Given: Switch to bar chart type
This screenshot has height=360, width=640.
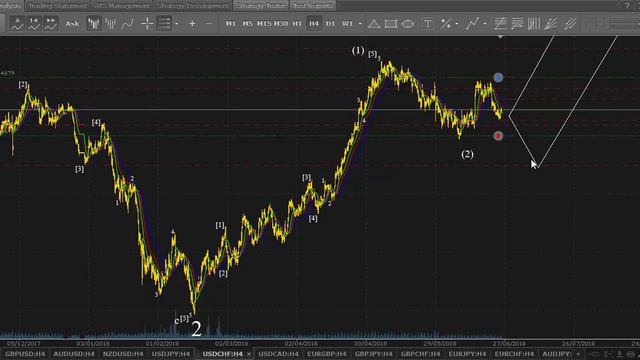Looking at the screenshot, I should coord(110,24).
